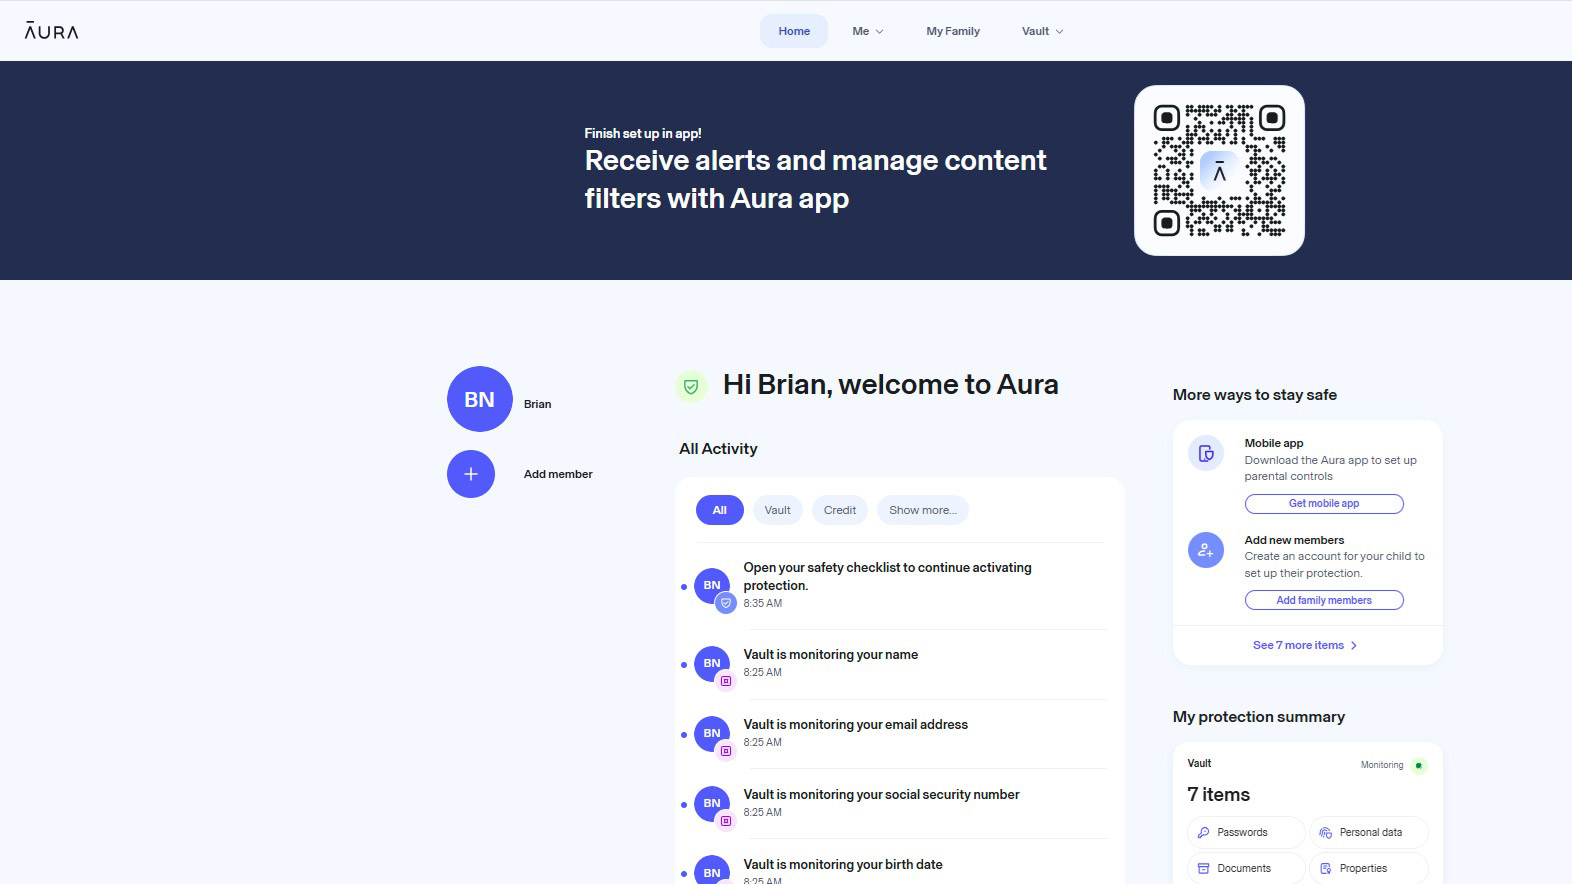Image resolution: width=1572 pixels, height=884 pixels.
Task: Expand See 7 more items
Action: 1305,645
